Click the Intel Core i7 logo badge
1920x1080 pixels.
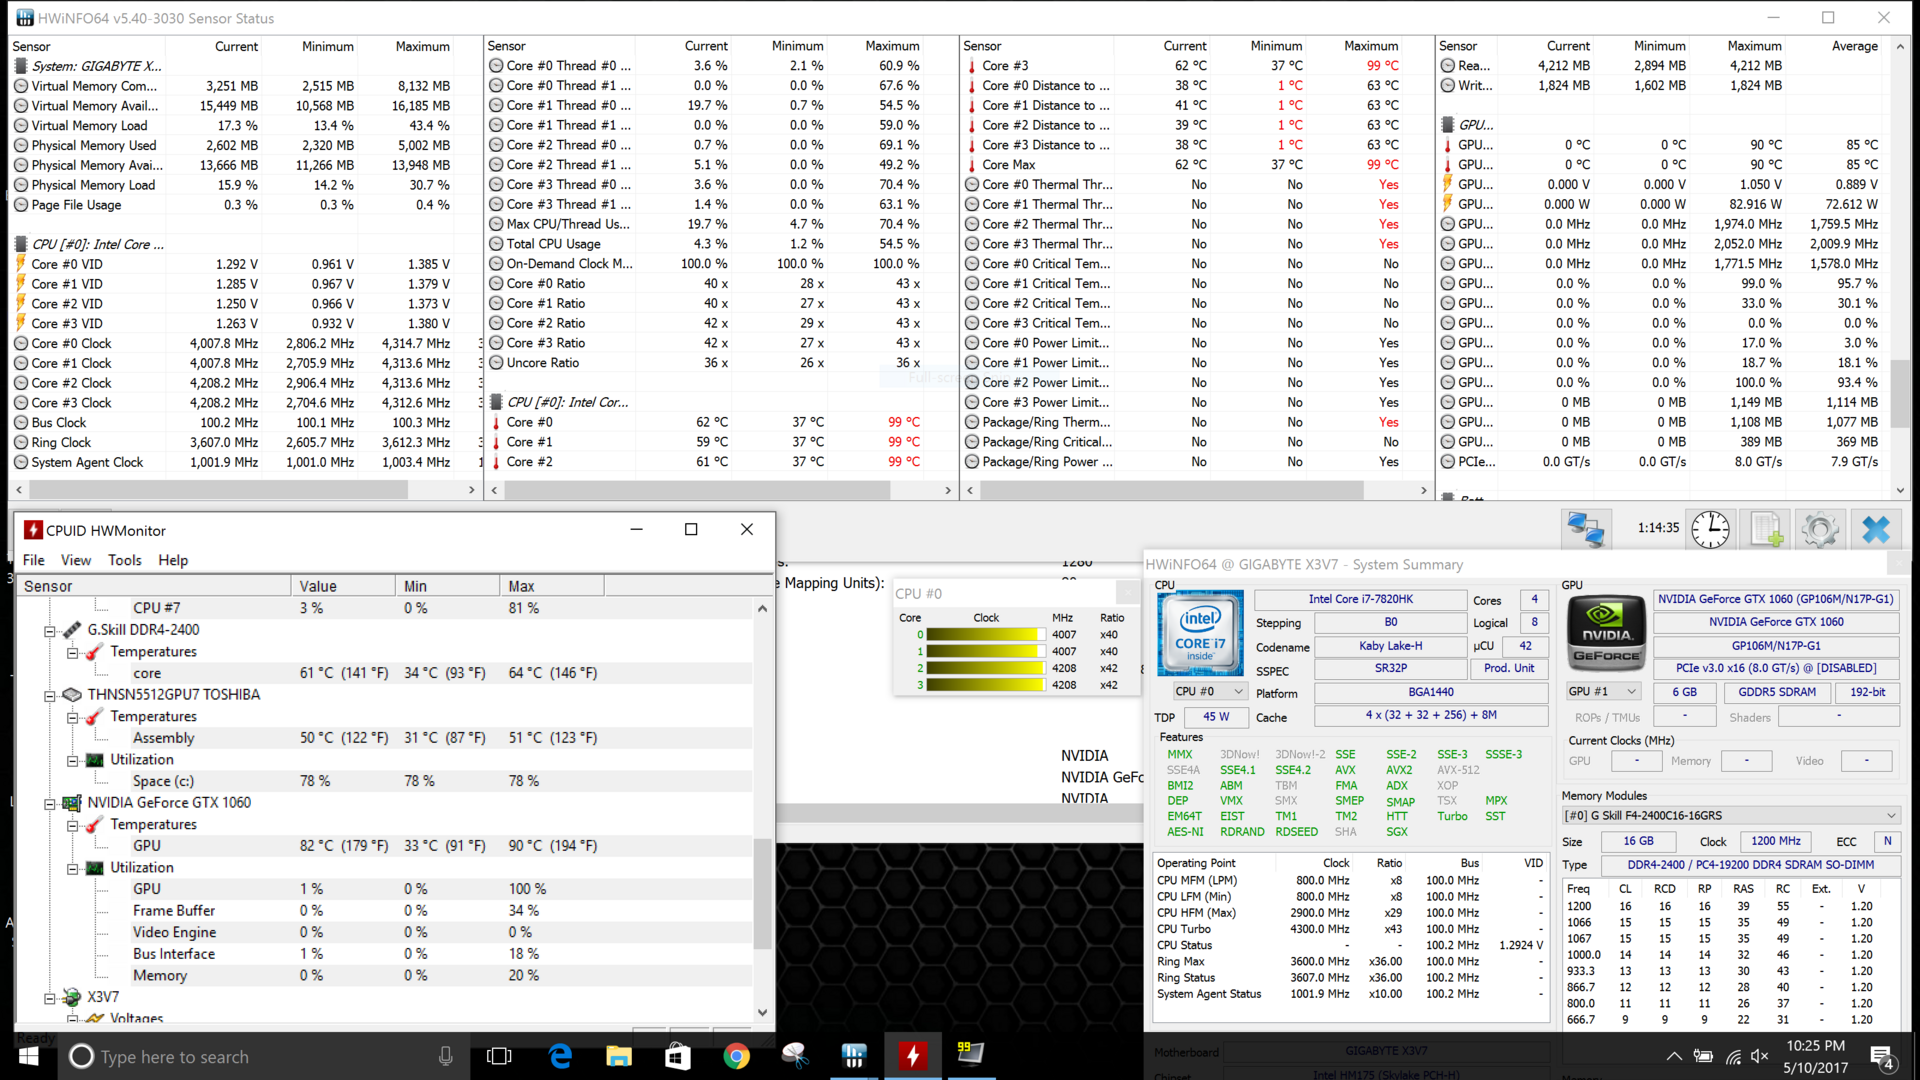coord(1200,633)
